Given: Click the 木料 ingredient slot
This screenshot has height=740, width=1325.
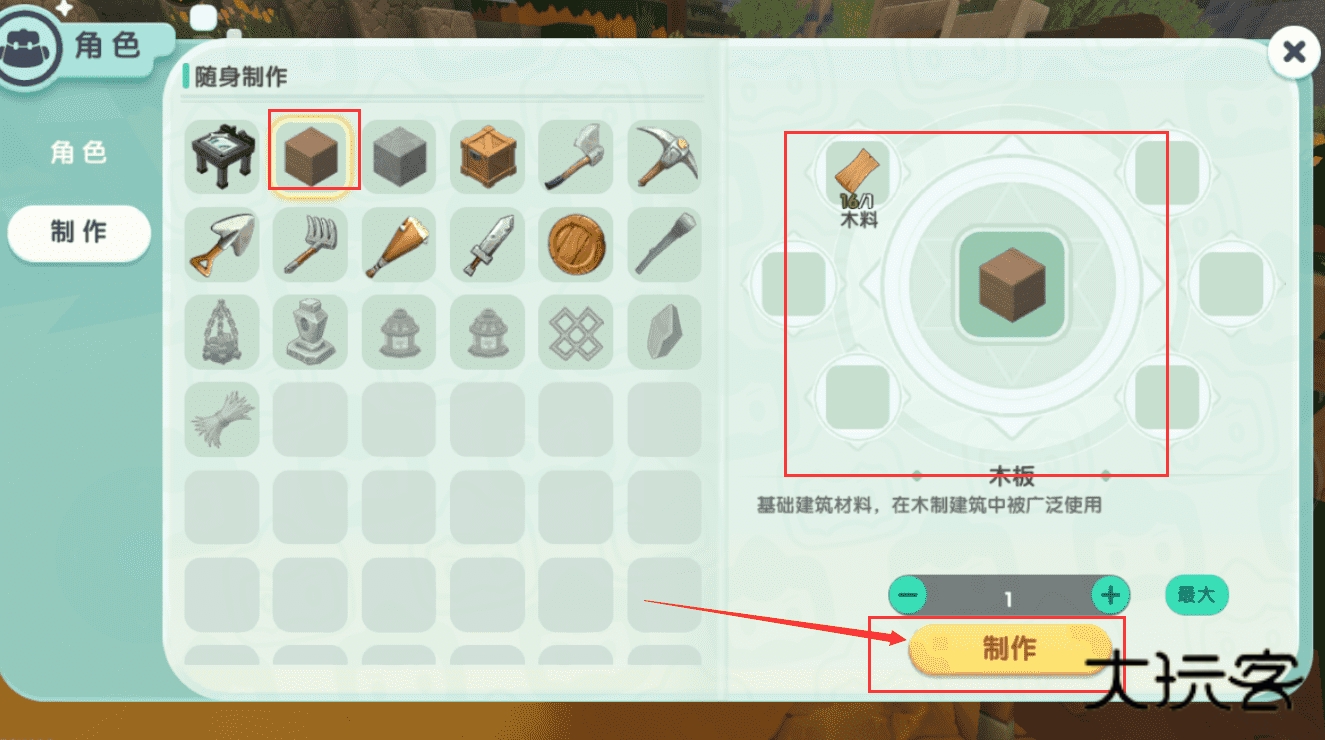Looking at the screenshot, I should pos(859,172).
